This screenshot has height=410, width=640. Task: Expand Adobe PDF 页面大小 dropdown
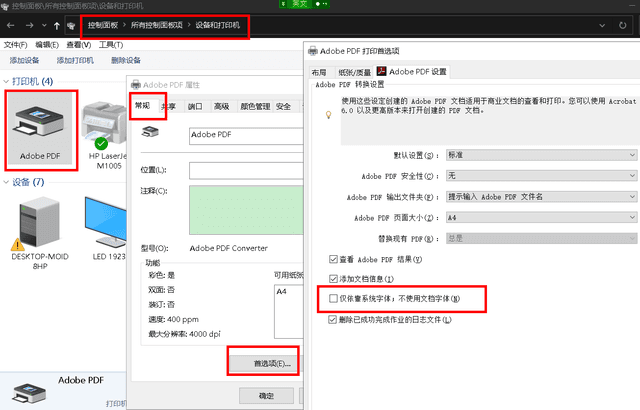540,217
